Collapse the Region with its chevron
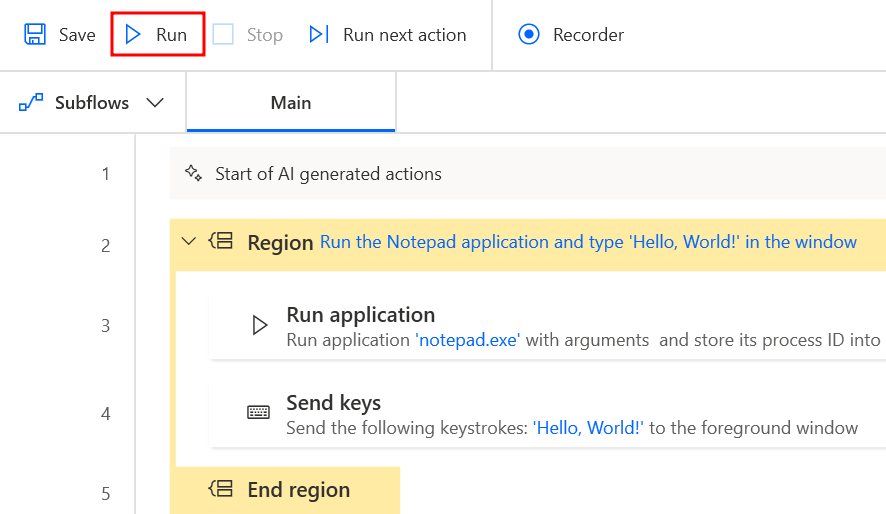The image size is (886, 514). pos(188,241)
